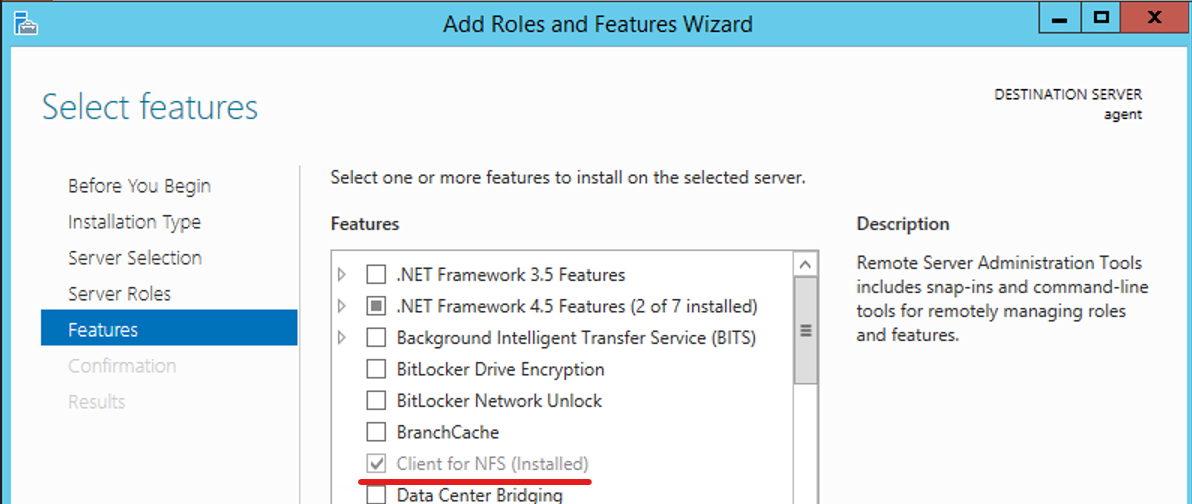Image resolution: width=1192 pixels, height=504 pixels.
Task: Select the Features step in sidebar
Action: (x=103, y=330)
